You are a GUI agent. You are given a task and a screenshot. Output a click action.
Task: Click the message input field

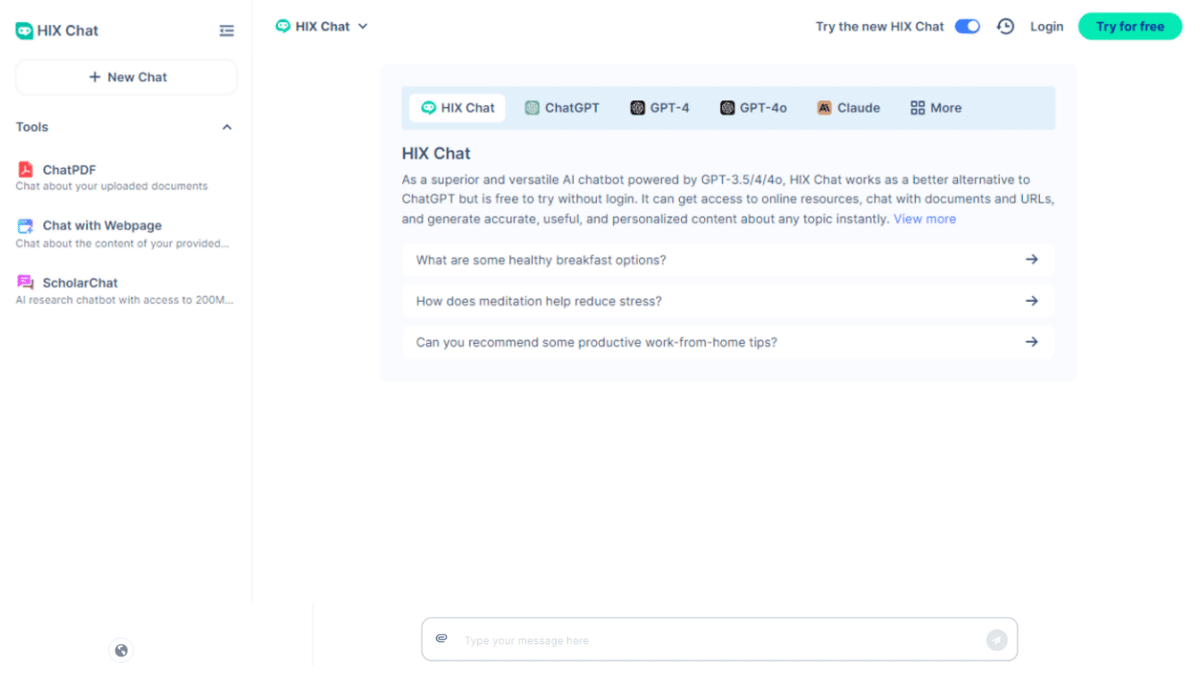click(700, 639)
